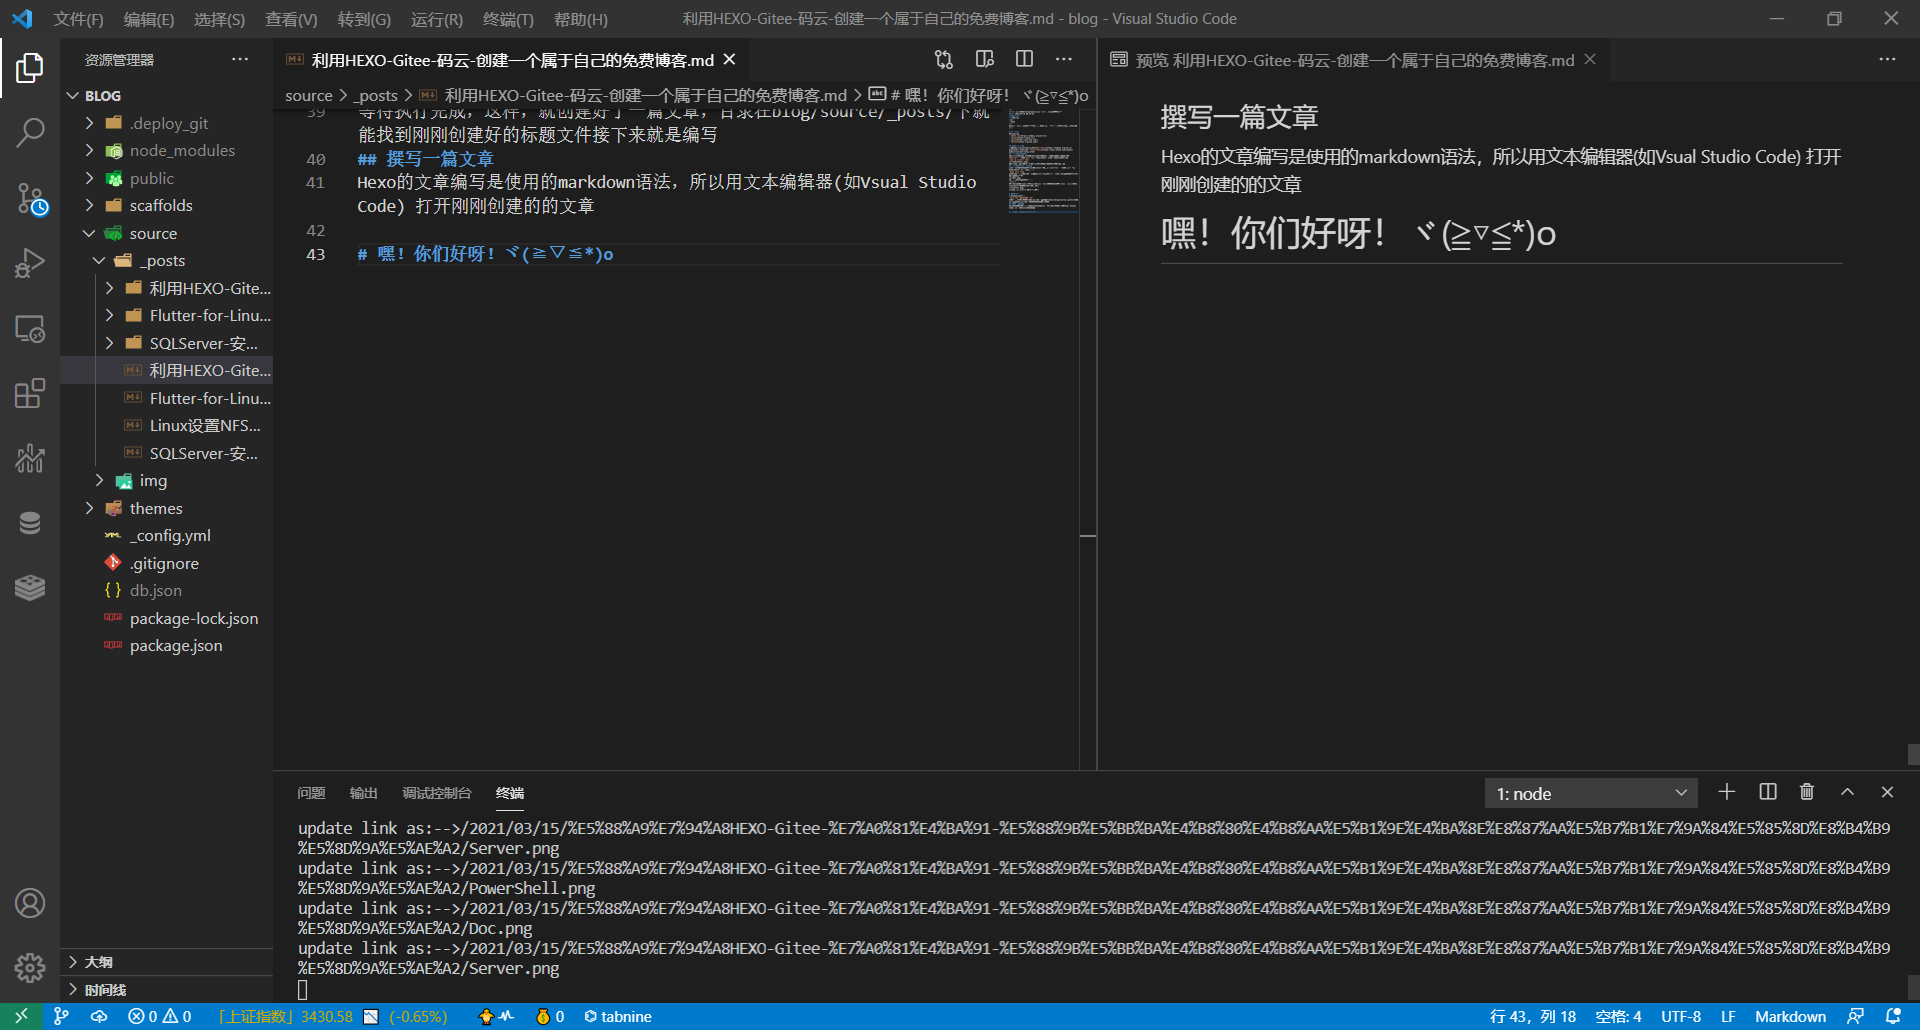The width and height of the screenshot is (1920, 1030).
Task: Click the cloud sync icon in the status bar
Action: click(99, 1016)
